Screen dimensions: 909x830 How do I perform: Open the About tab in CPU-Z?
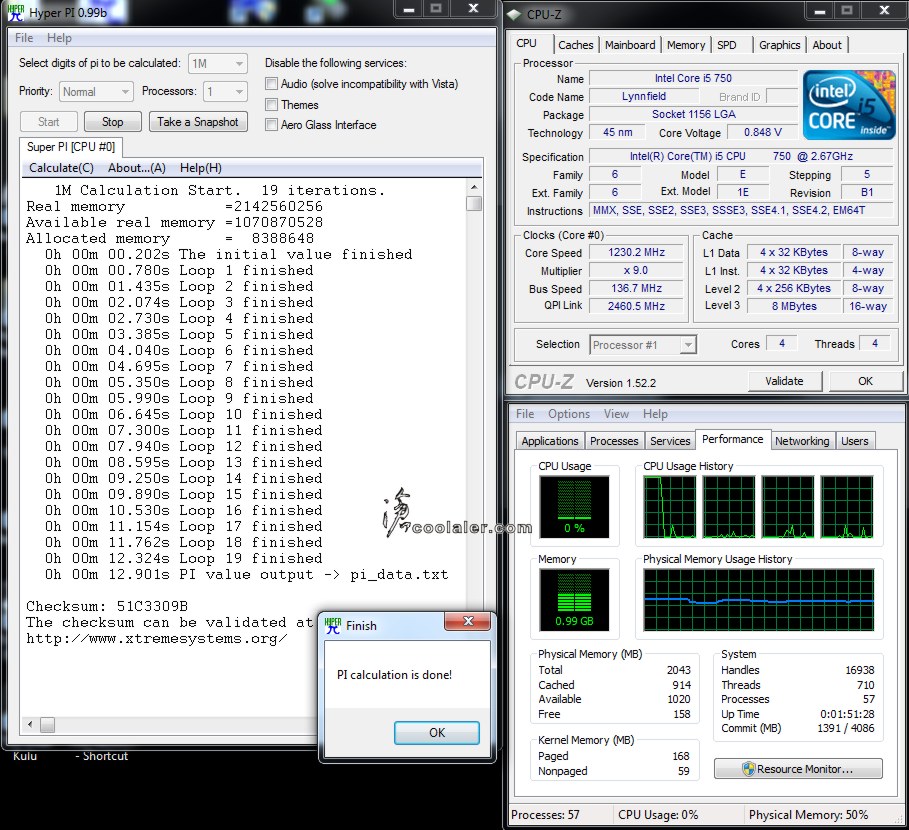[x=827, y=45]
